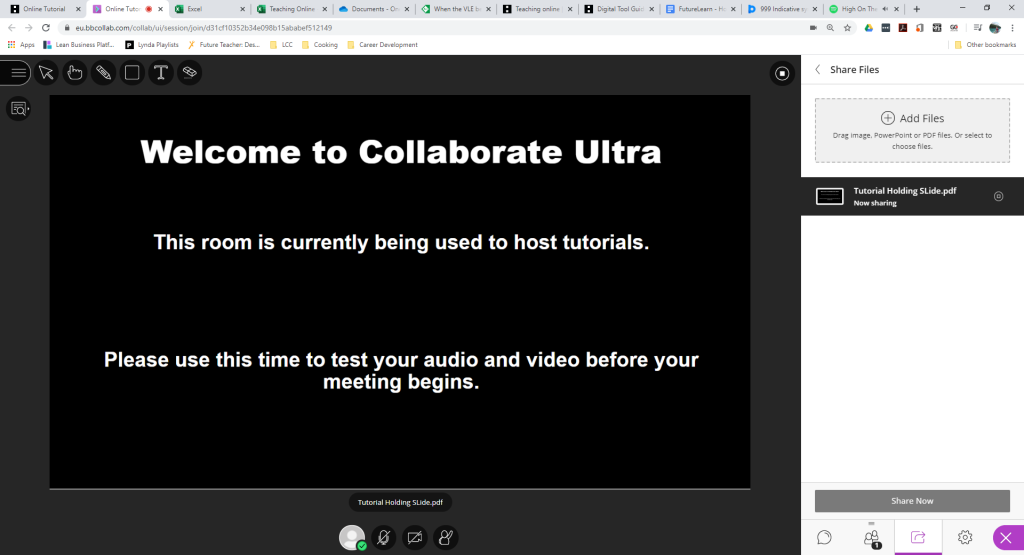This screenshot has height=555, width=1024.
Task: Expand the Career Development bookmark folder
Action: tap(382, 45)
